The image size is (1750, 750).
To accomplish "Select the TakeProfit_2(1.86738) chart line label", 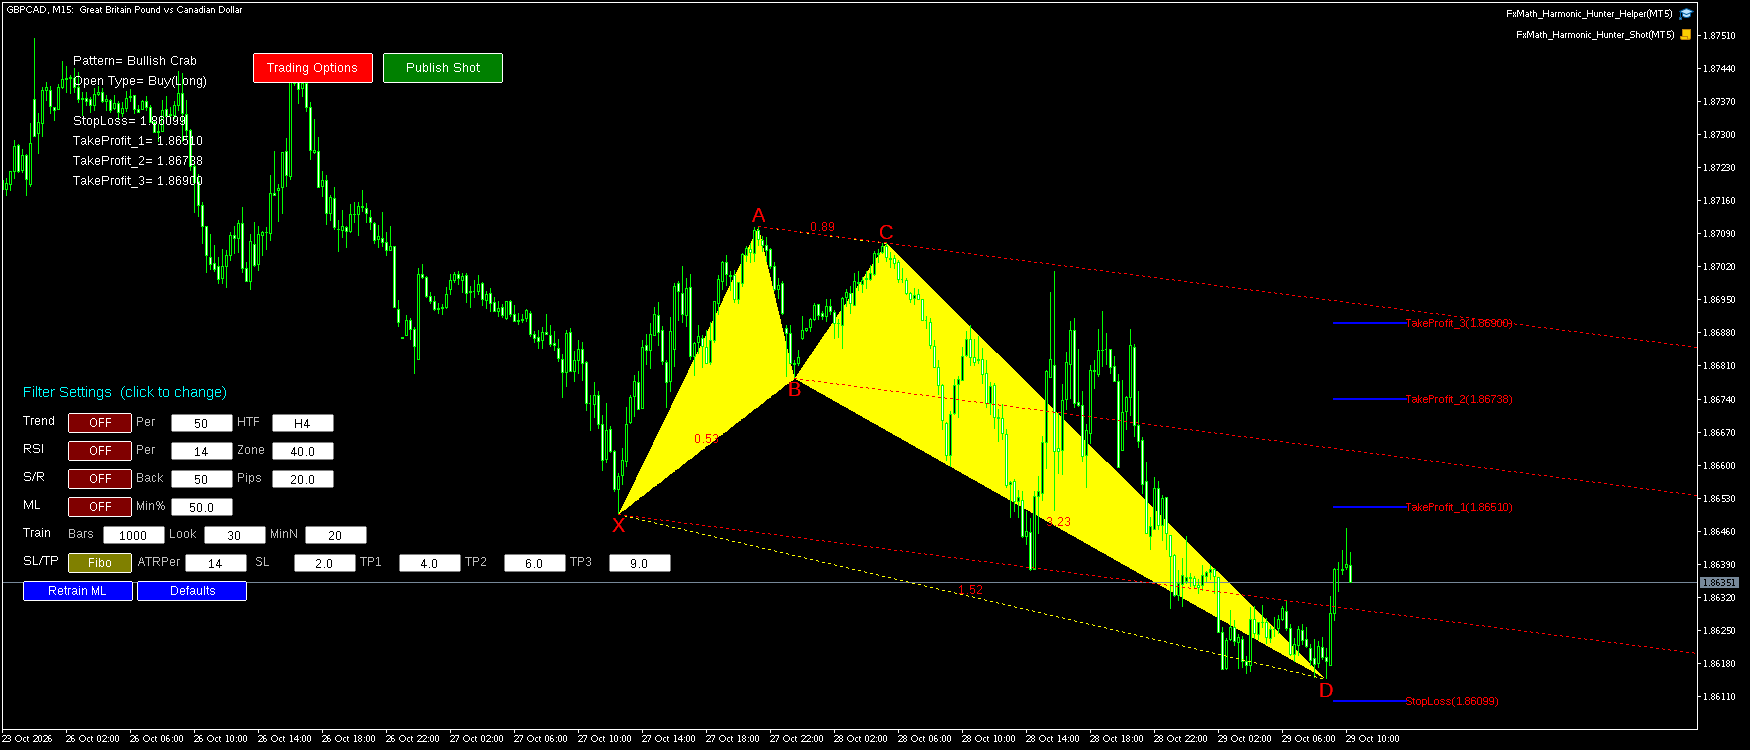I will pyautogui.click(x=1459, y=400).
